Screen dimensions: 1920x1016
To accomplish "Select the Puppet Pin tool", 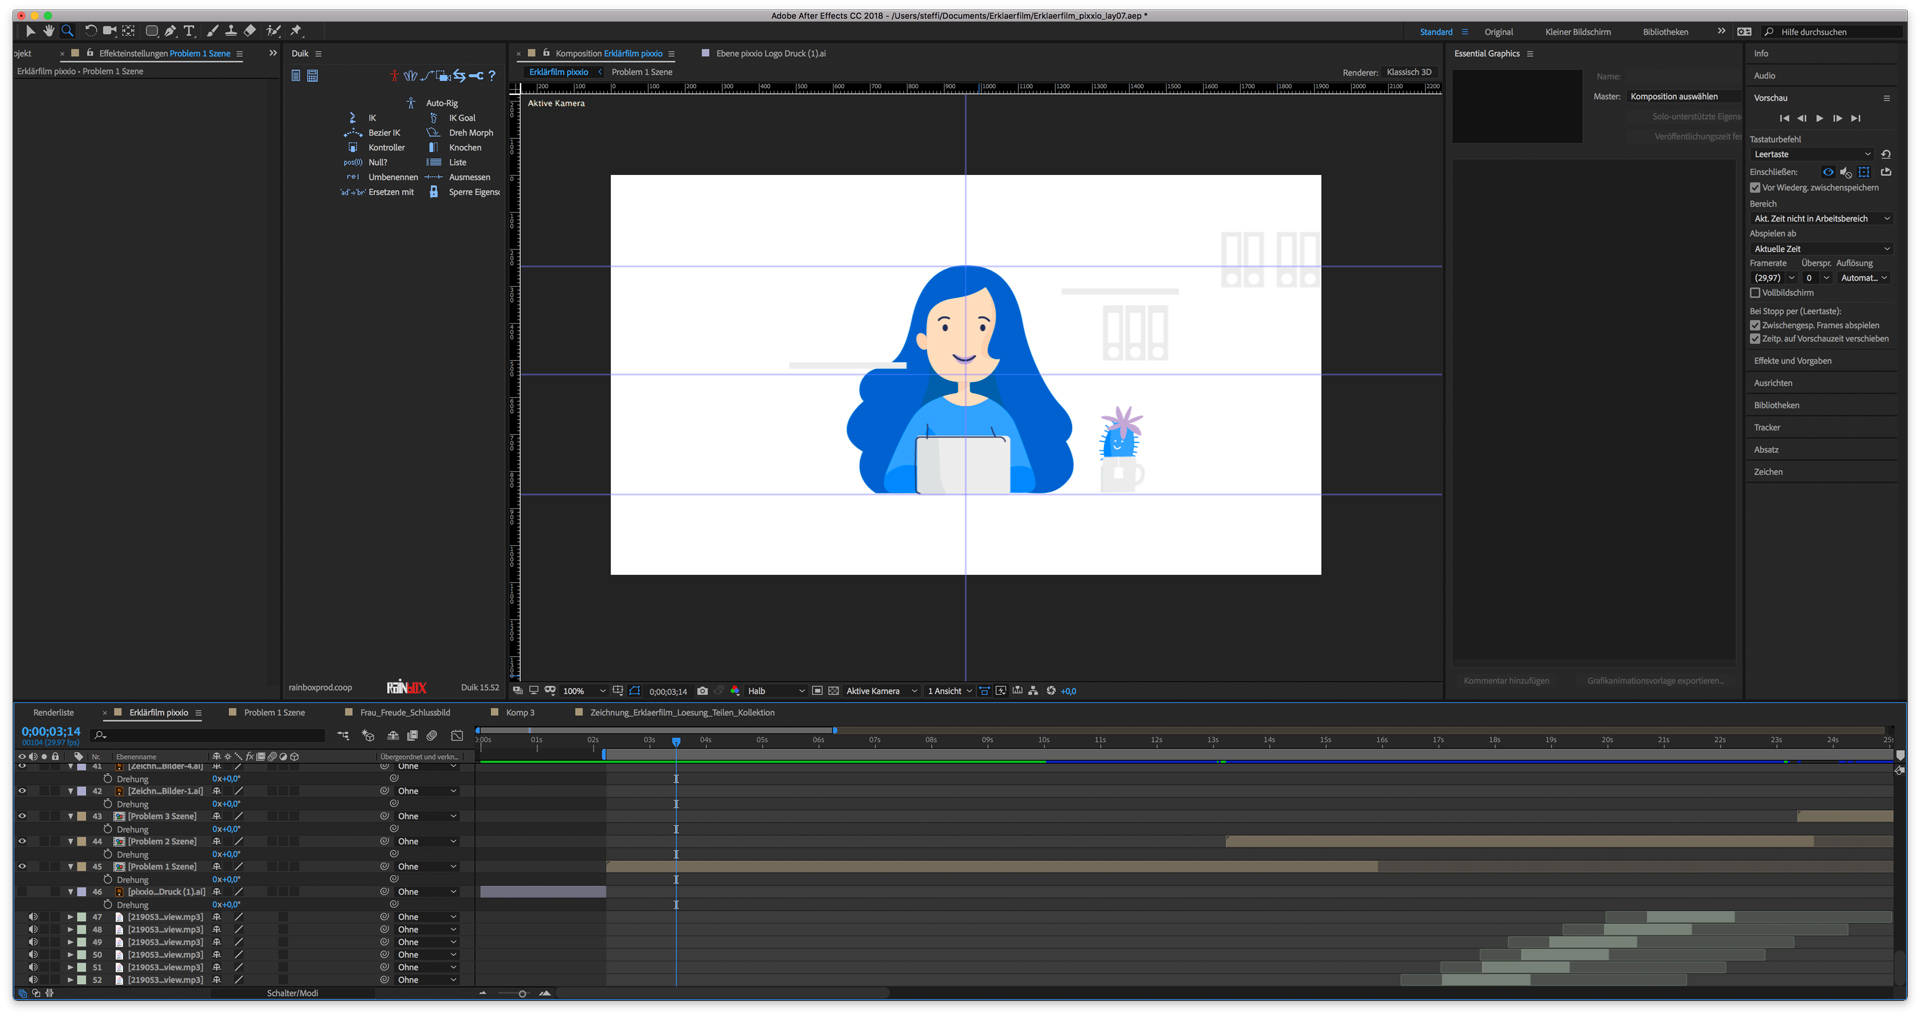I will tap(296, 31).
